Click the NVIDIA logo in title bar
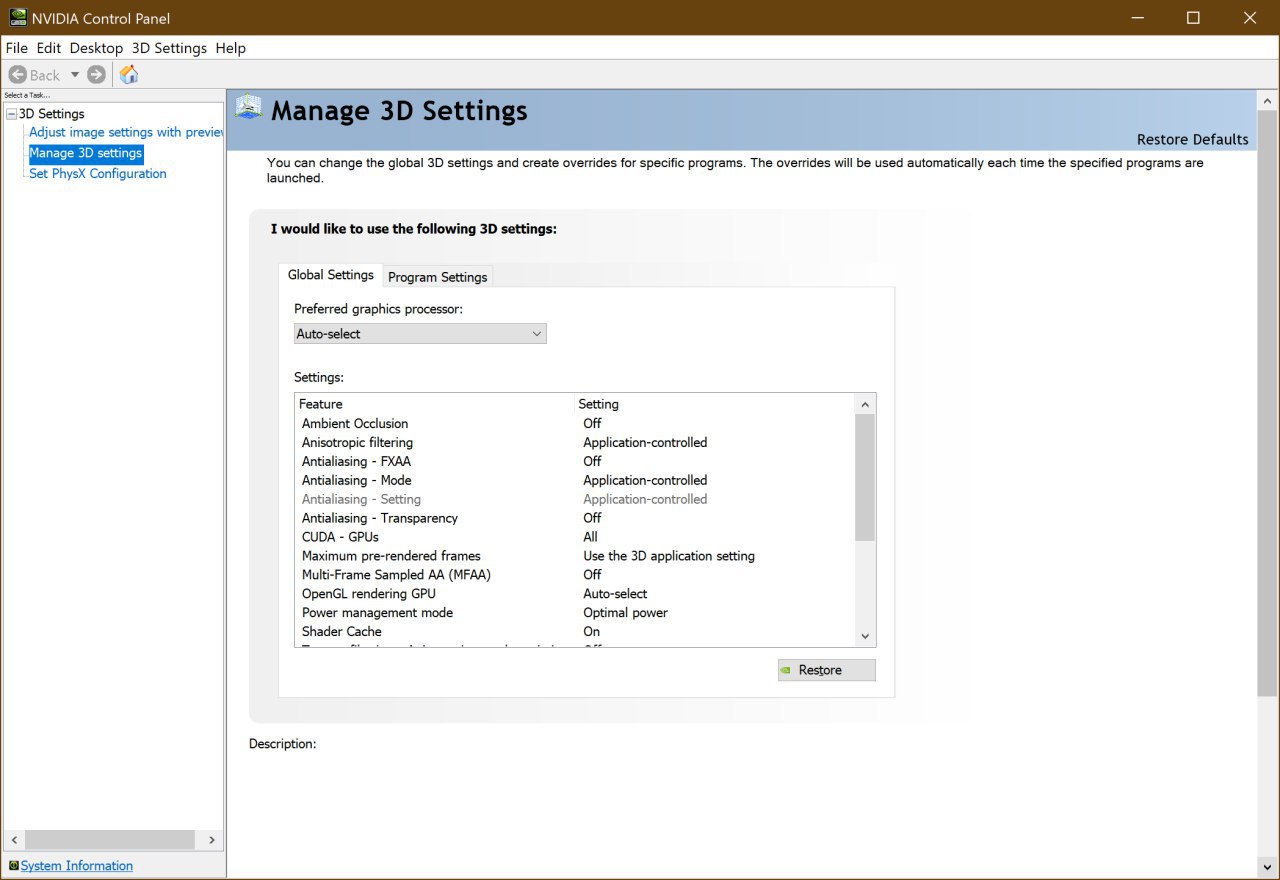The height and width of the screenshot is (880, 1280). point(18,18)
